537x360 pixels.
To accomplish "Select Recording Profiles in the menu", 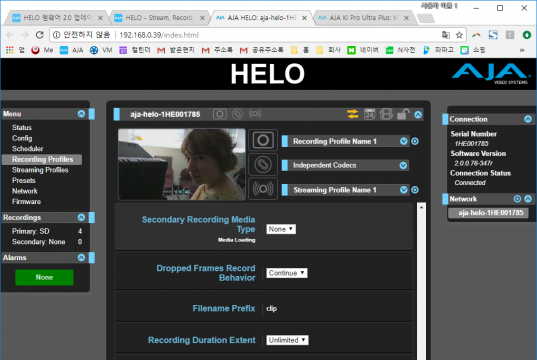I will 42,159.
